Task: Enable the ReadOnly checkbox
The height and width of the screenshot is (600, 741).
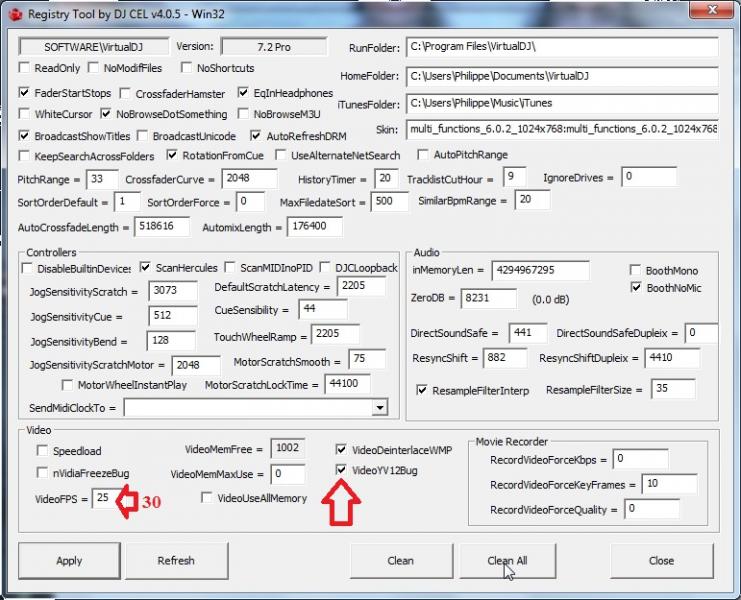Action: pos(24,68)
